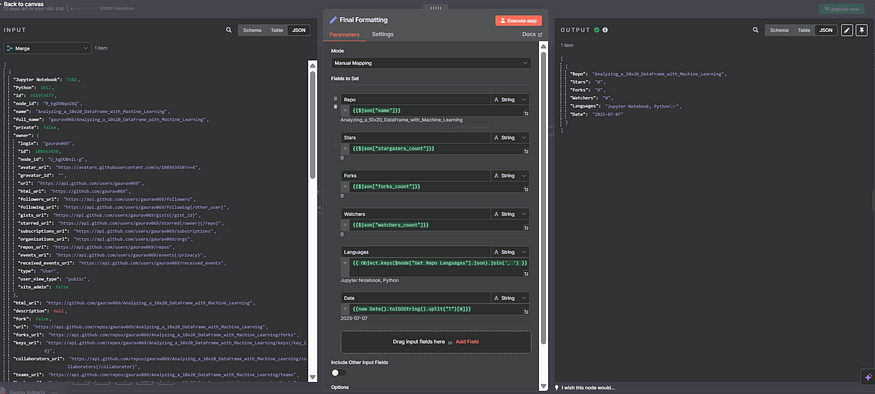The image size is (875, 394).
Task: Click the Date expression value field
Action: 439,309
